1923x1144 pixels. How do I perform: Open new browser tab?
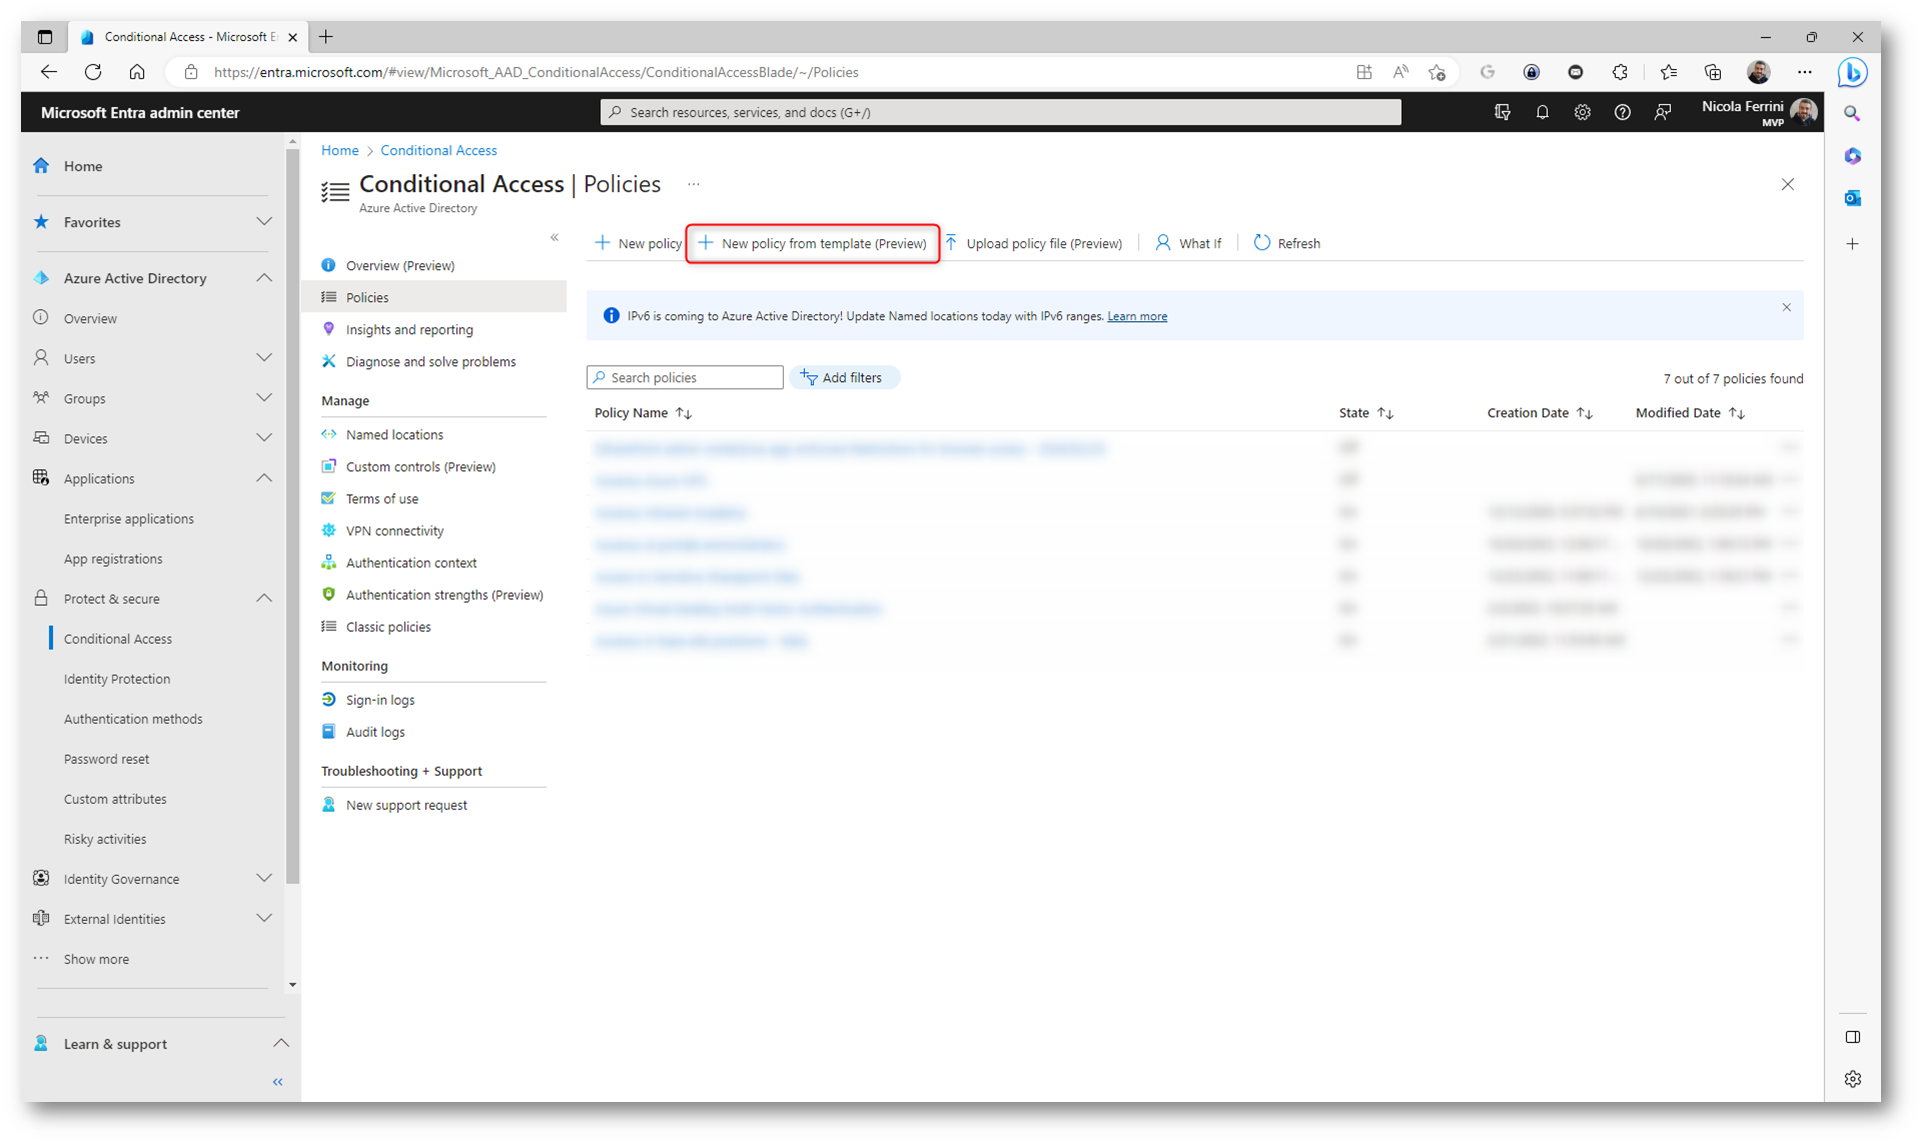tap(326, 37)
